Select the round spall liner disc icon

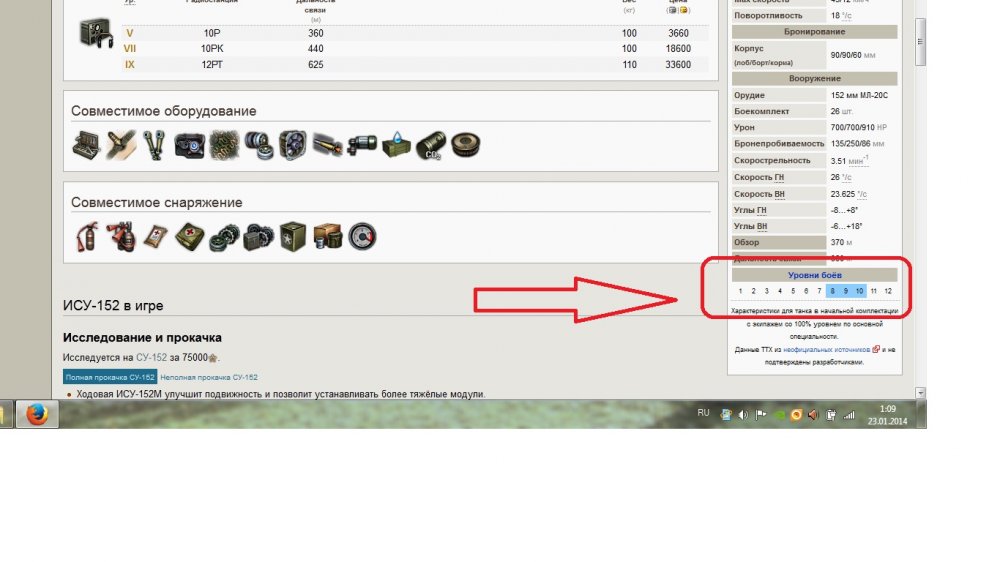tap(465, 145)
